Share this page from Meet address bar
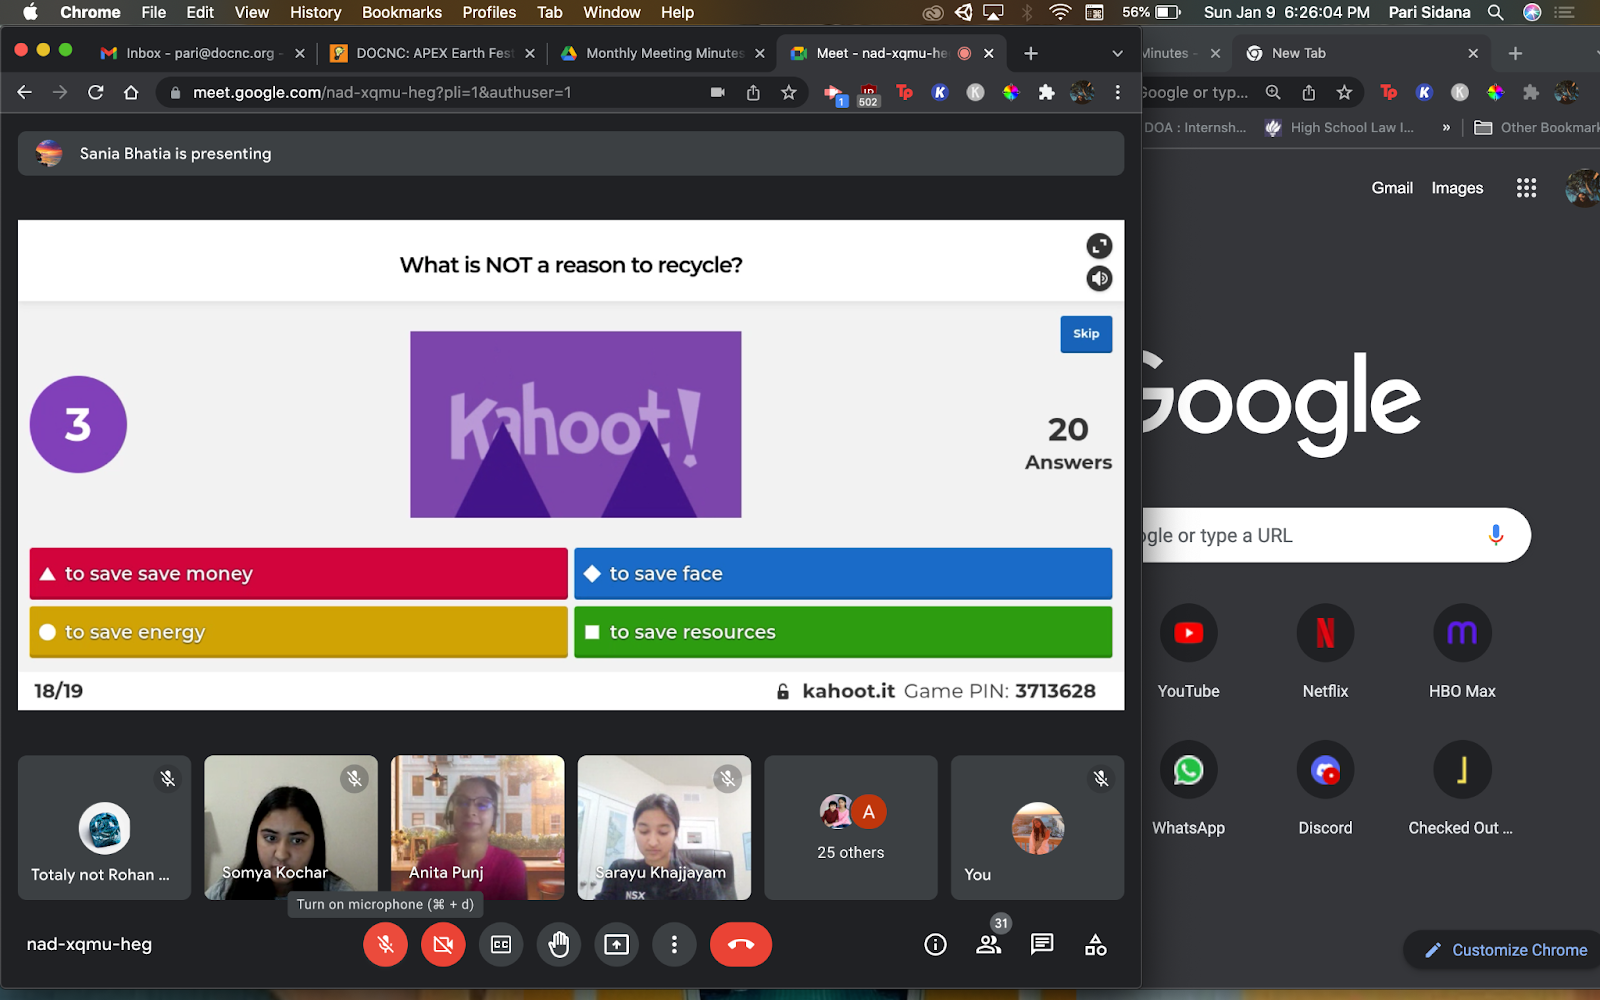This screenshot has width=1600, height=1000. (x=753, y=92)
